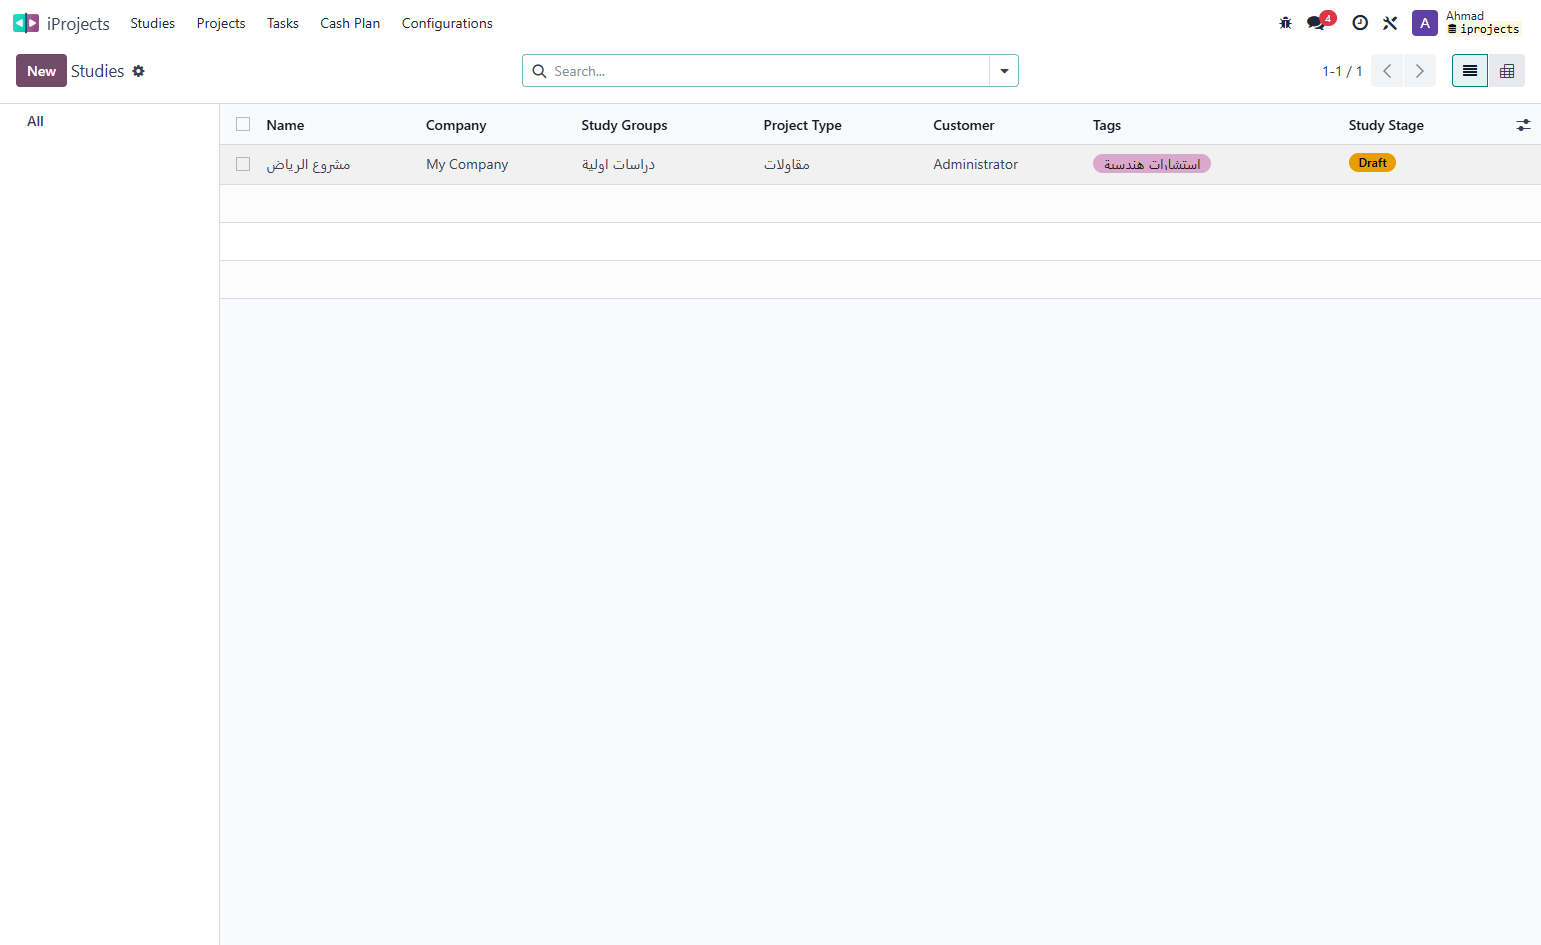
Task: Open the مشروع الرياض record
Action: [308, 165]
